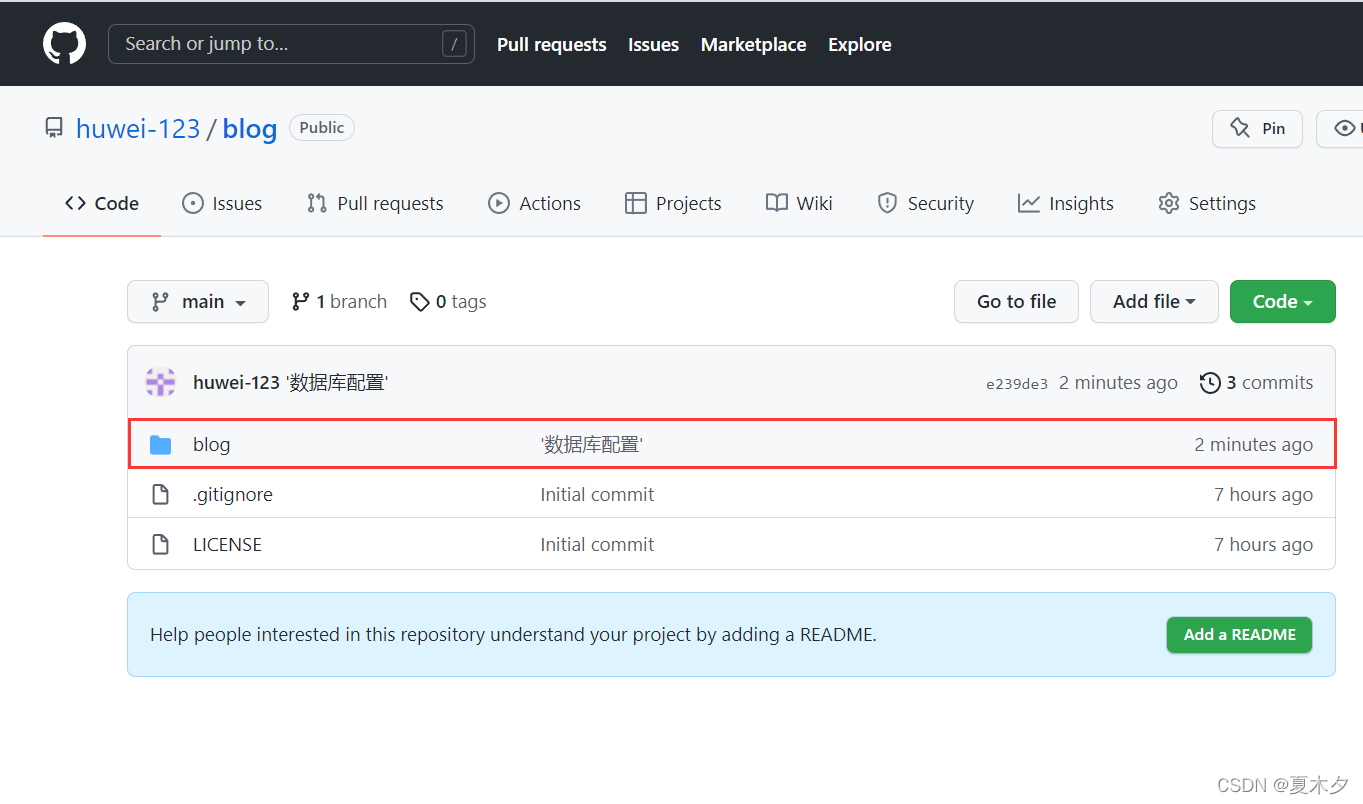Open huwei-123 author link in commit row
The image size is (1363, 804).
pyautogui.click(x=236, y=383)
